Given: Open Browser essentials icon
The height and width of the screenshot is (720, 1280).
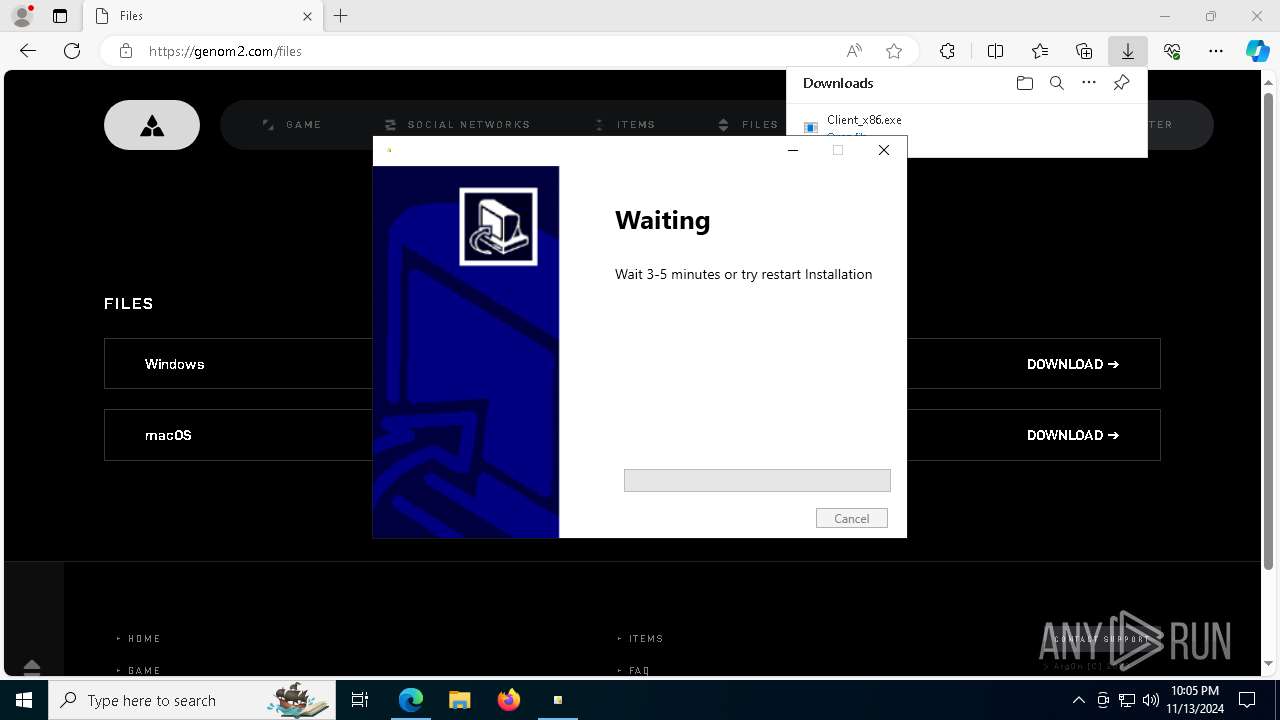Looking at the screenshot, I should (1172, 51).
